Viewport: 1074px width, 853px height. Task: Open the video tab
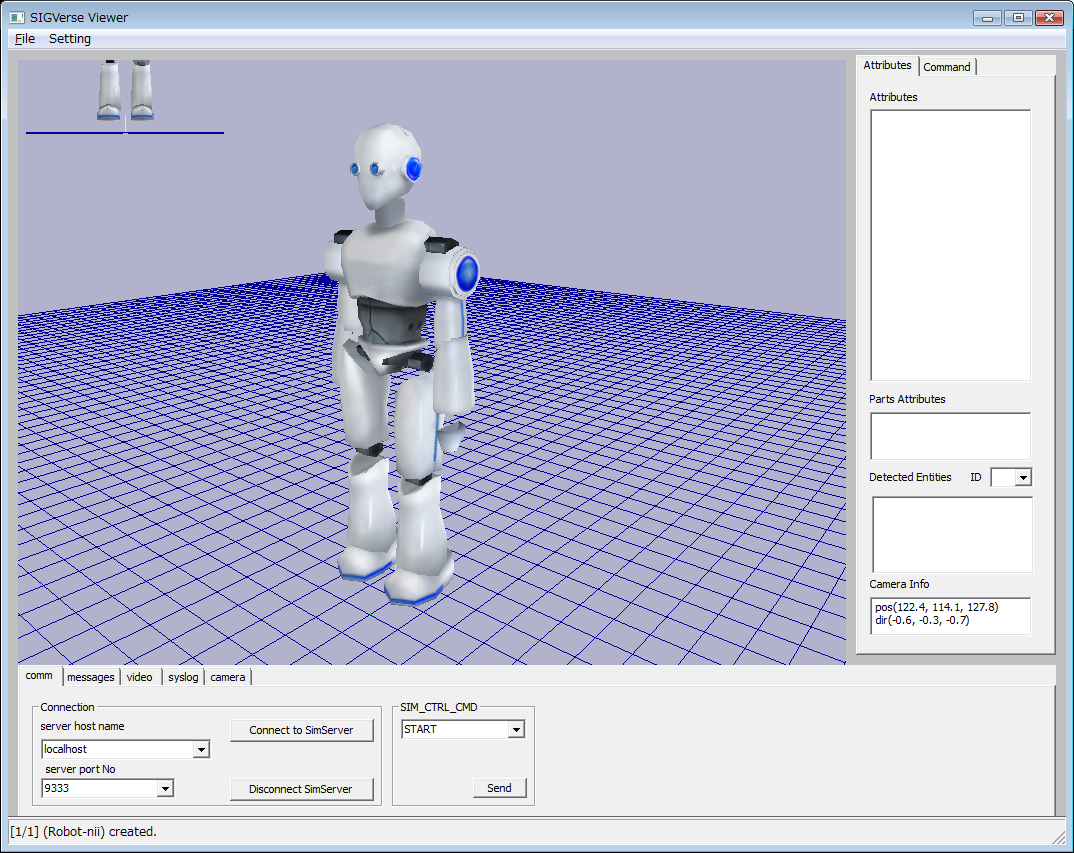[x=140, y=677]
